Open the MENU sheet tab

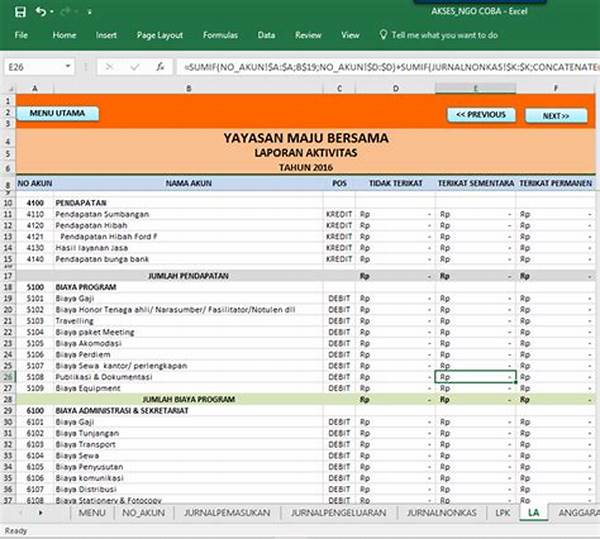pos(92,513)
